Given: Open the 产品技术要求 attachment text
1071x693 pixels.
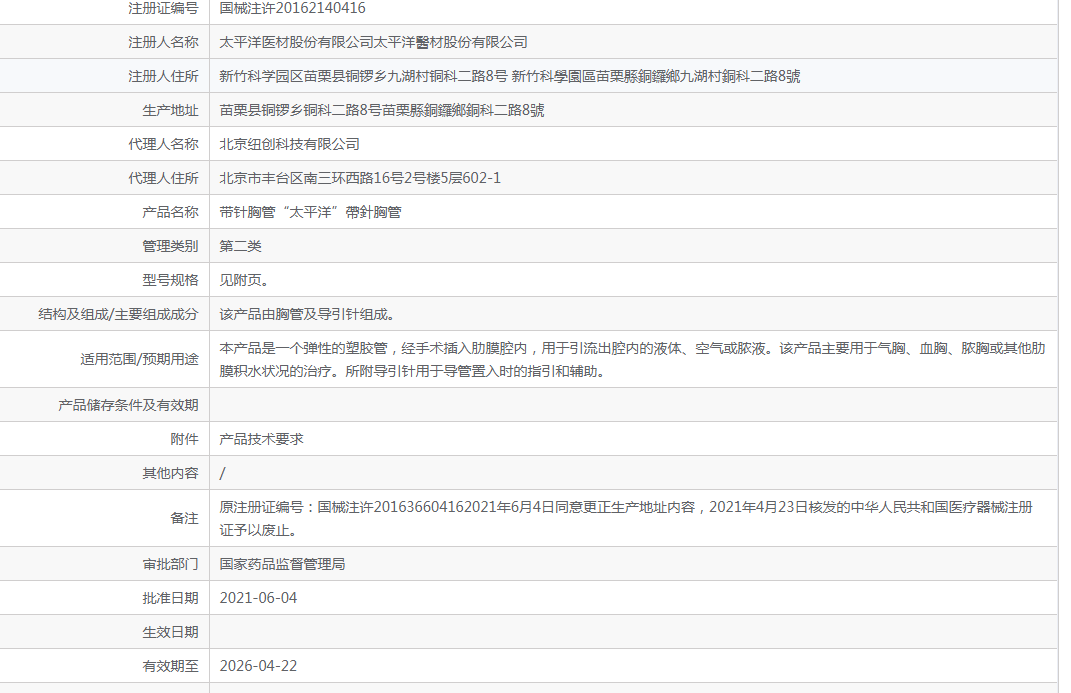Looking at the screenshot, I should pos(261,439).
